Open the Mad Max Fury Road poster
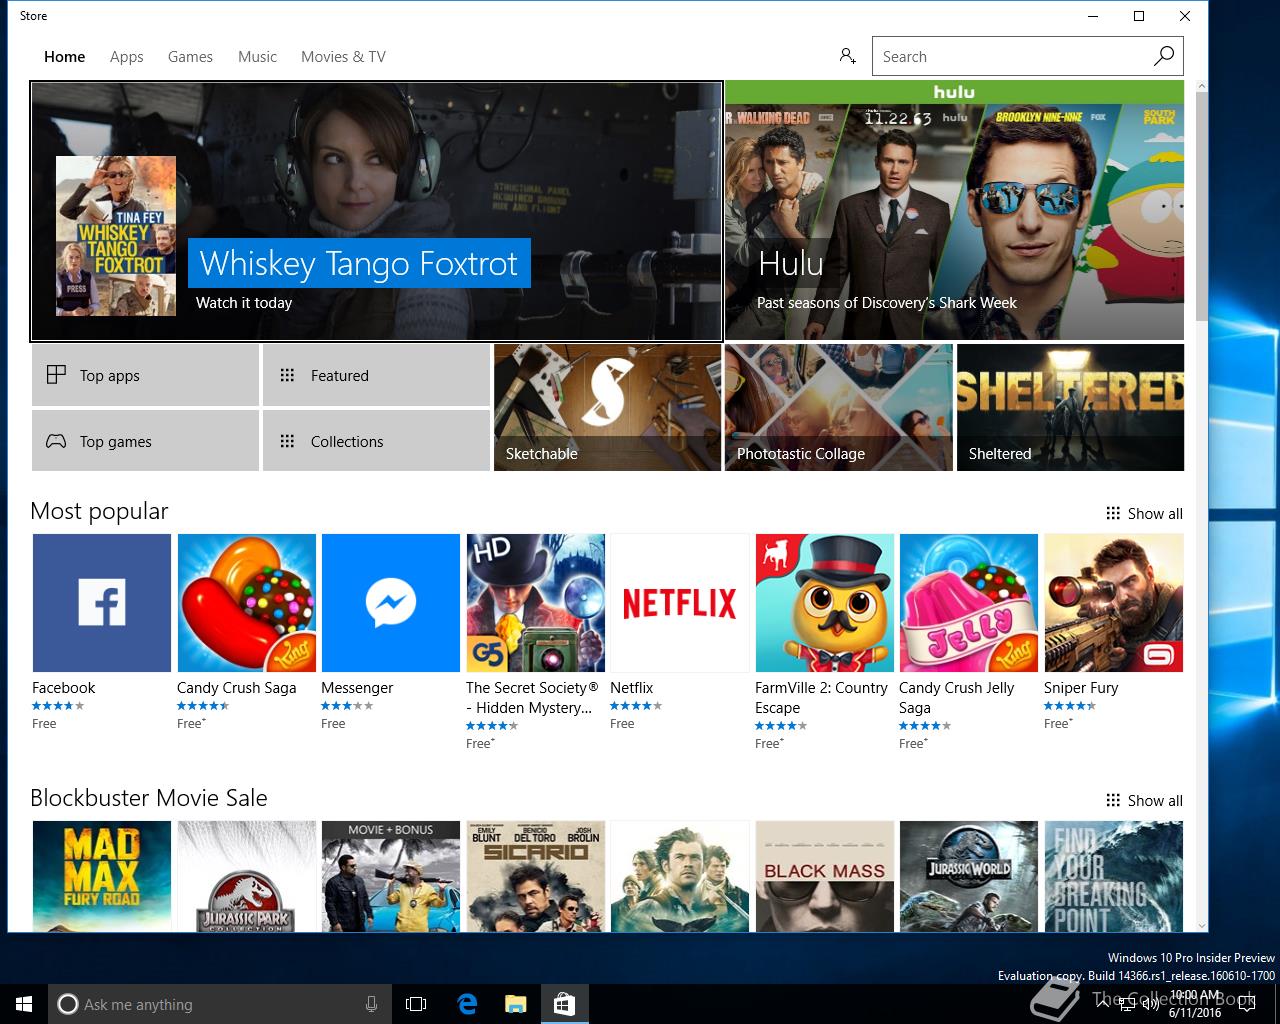Viewport: 1280px width, 1024px height. [102, 876]
